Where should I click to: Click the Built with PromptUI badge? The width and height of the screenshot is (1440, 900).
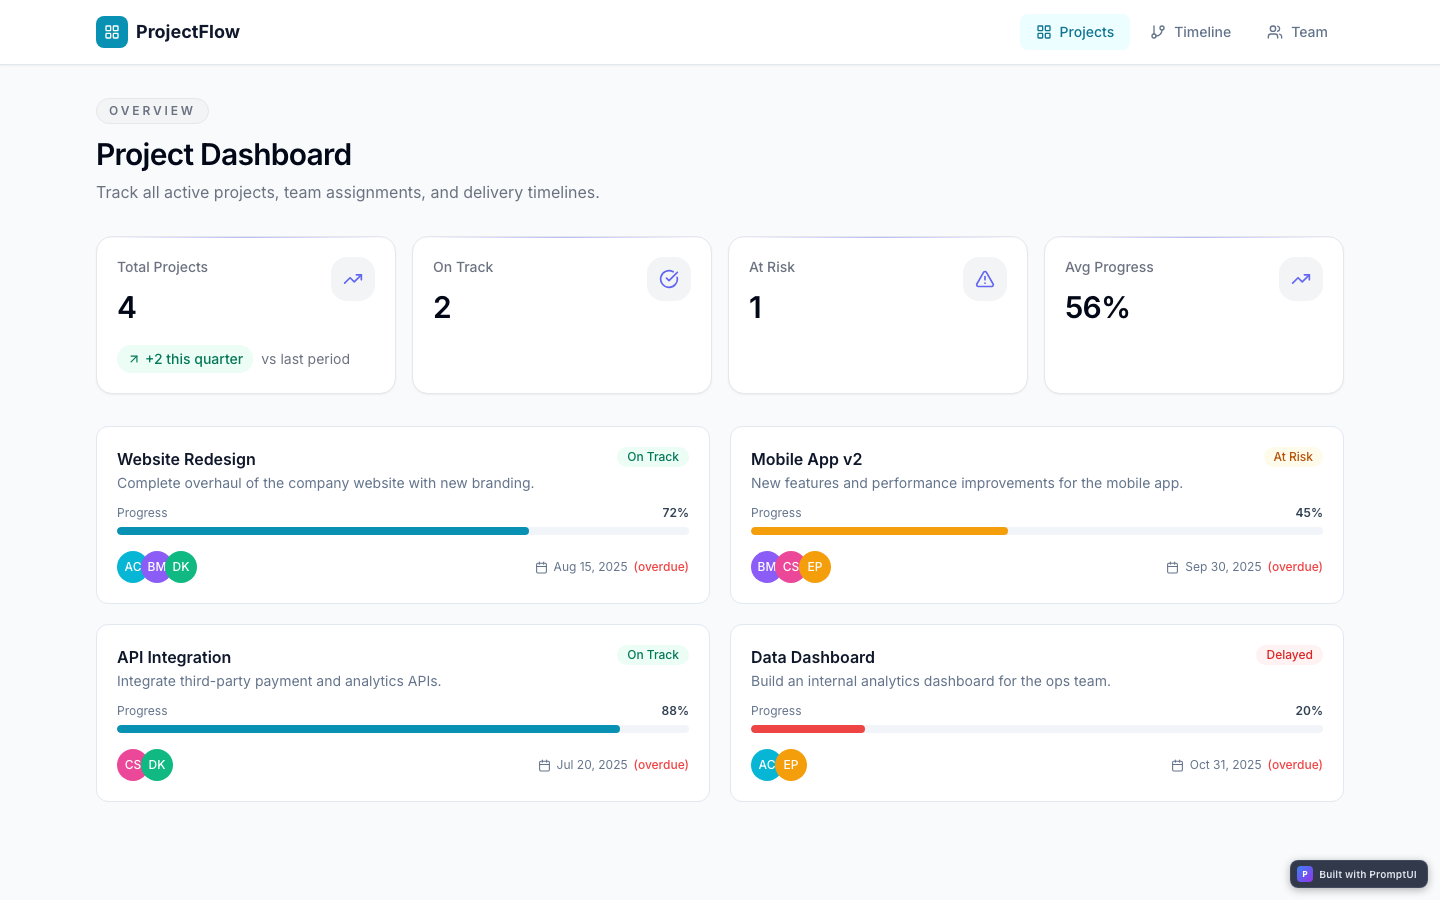tap(1359, 874)
